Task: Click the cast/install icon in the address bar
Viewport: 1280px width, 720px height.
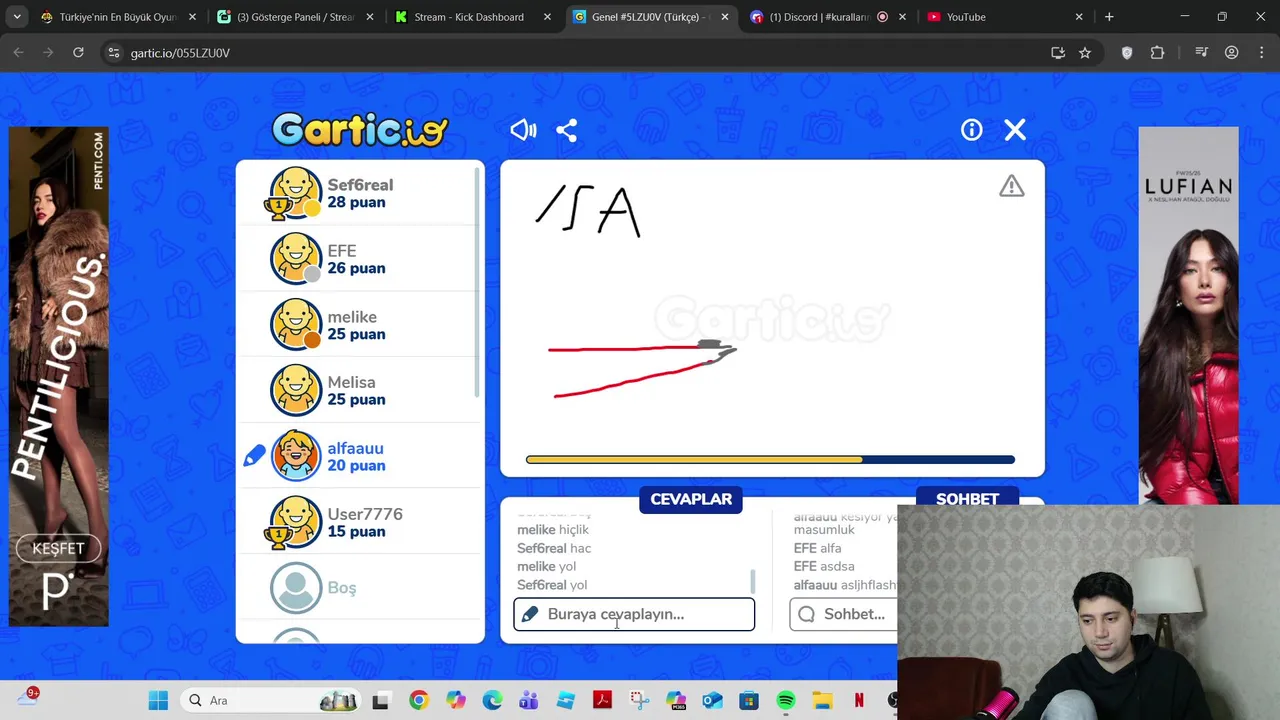Action: tap(1058, 53)
